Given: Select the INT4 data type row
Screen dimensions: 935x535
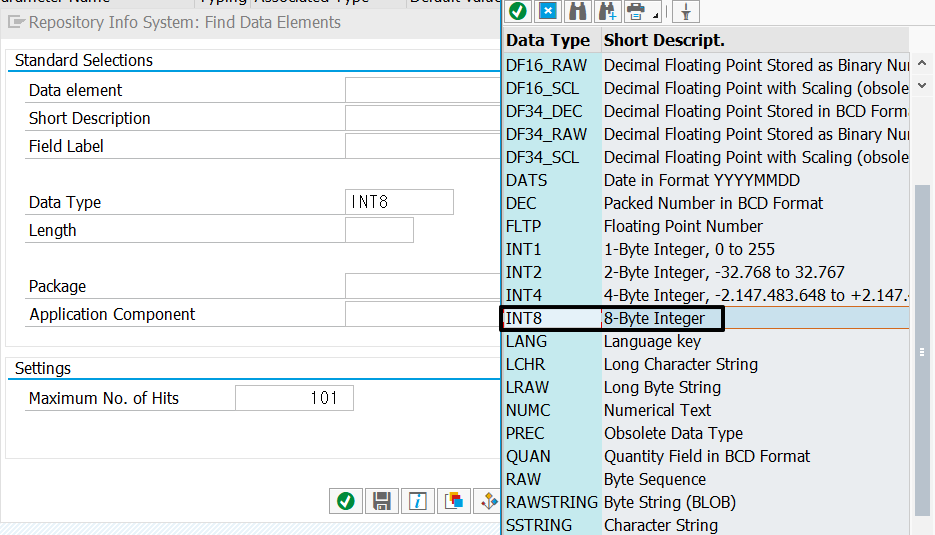Looking at the screenshot, I should pos(524,295).
